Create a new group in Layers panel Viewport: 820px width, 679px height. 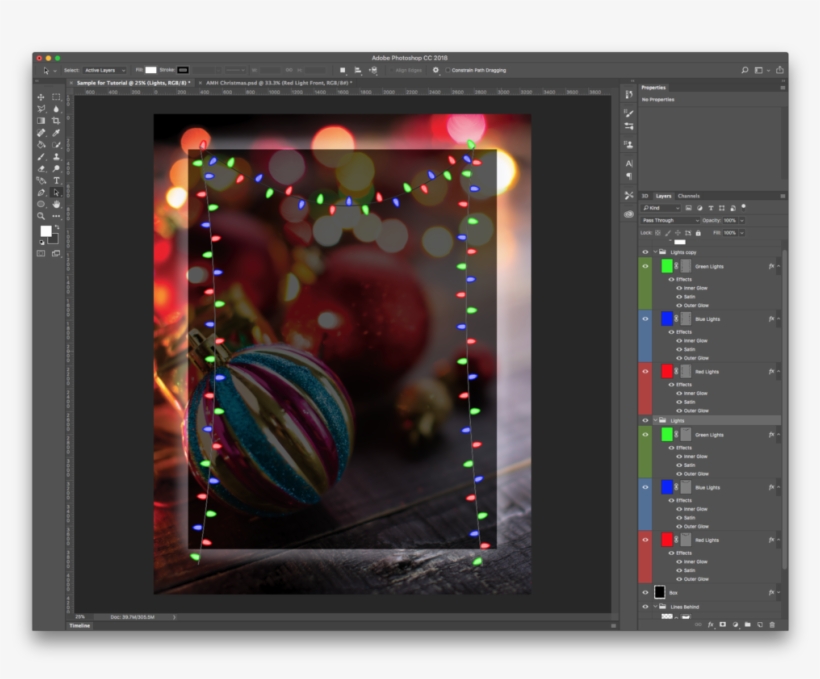point(747,624)
